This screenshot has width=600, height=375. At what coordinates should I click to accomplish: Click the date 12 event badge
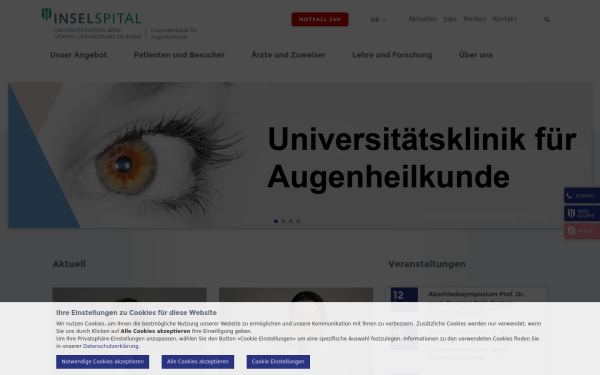click(x=404, y=299)
